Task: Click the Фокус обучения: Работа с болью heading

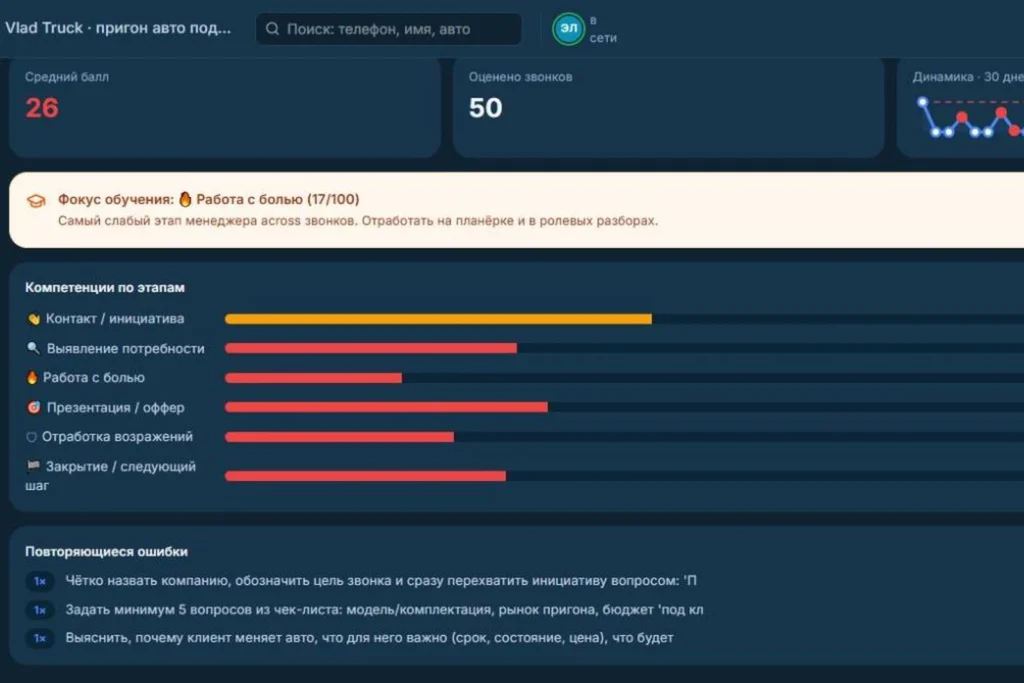Action: click(x=208, y=199)
